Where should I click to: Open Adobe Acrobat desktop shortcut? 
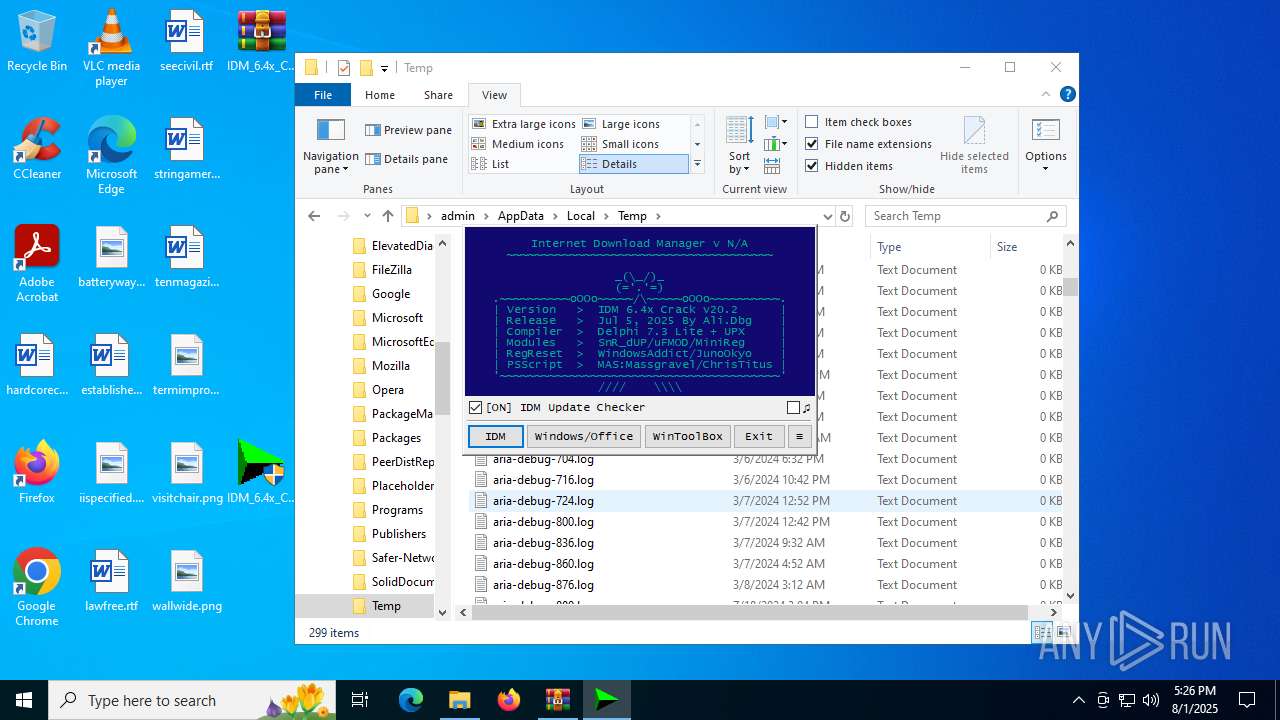coord(37,263)
